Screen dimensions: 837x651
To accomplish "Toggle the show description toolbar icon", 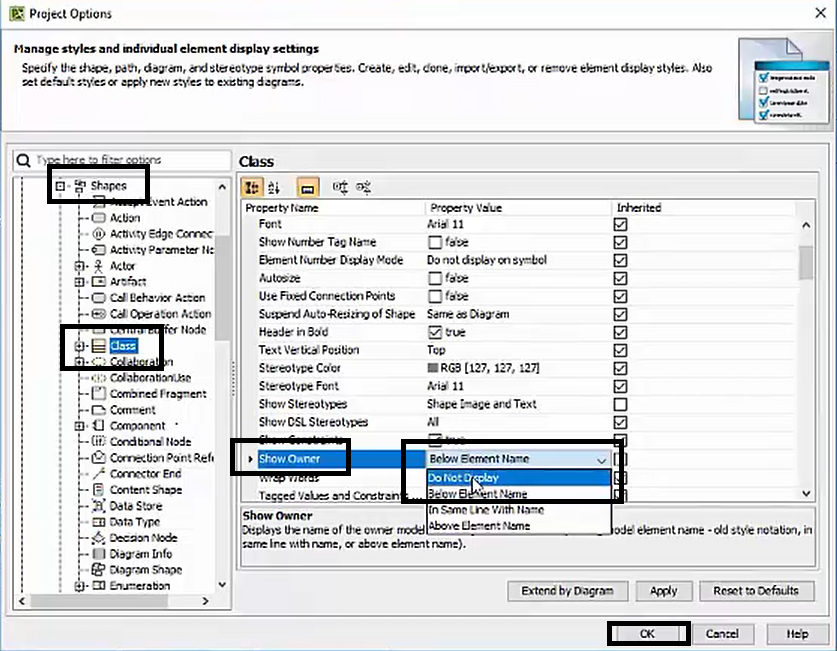I will tap(308, 188).
